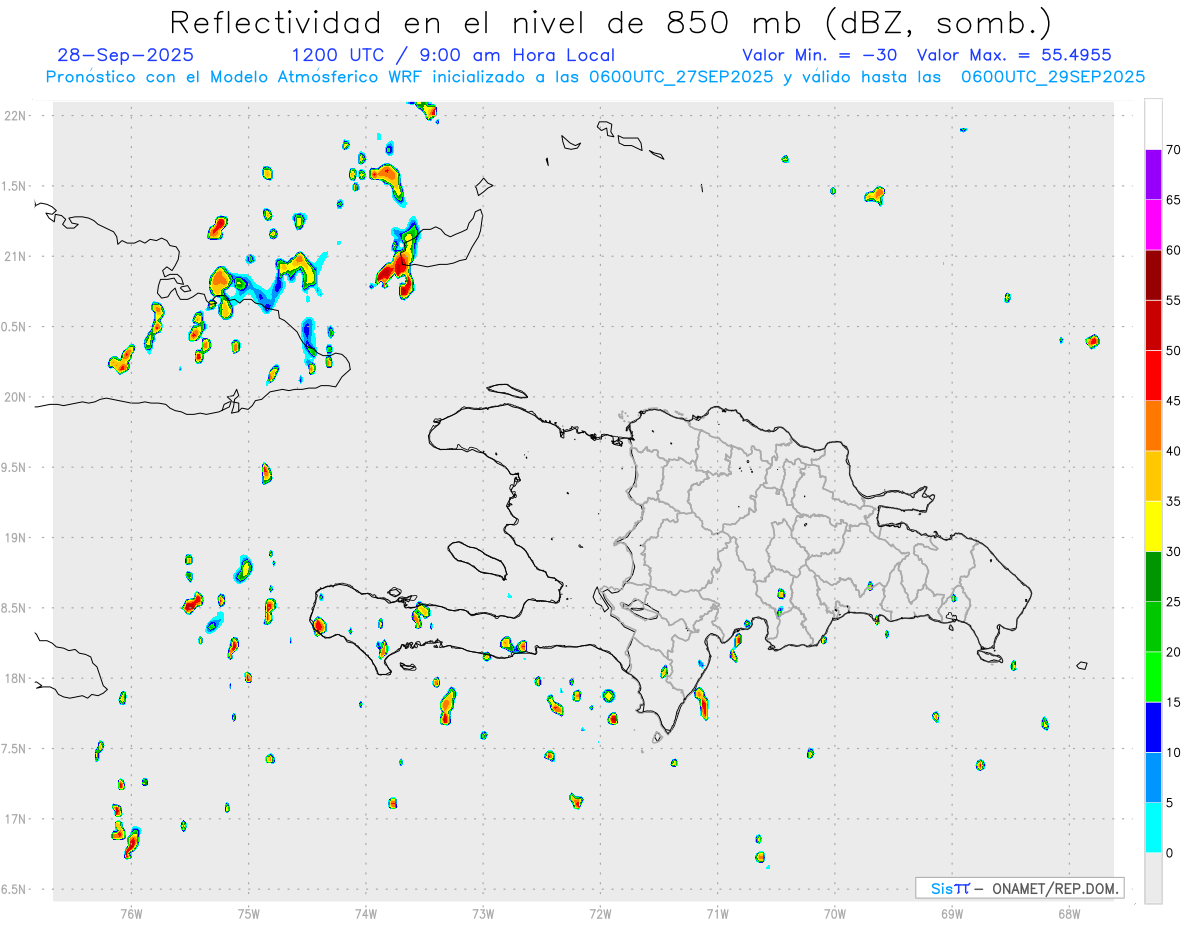Click the colorbar value '70'

pos(1173,150)
